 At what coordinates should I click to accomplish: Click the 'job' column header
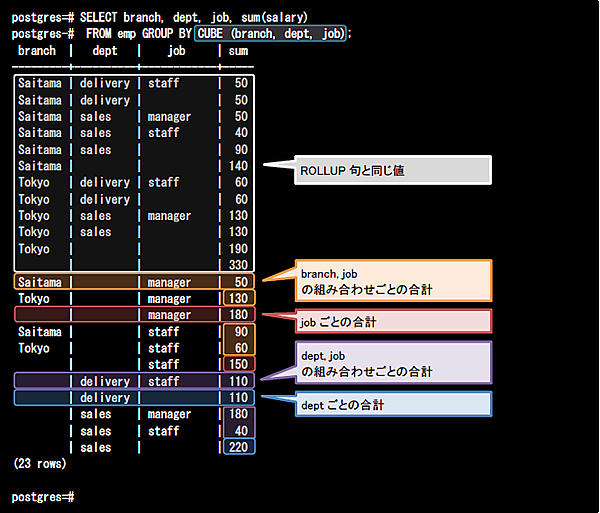[x=176, y=51]
